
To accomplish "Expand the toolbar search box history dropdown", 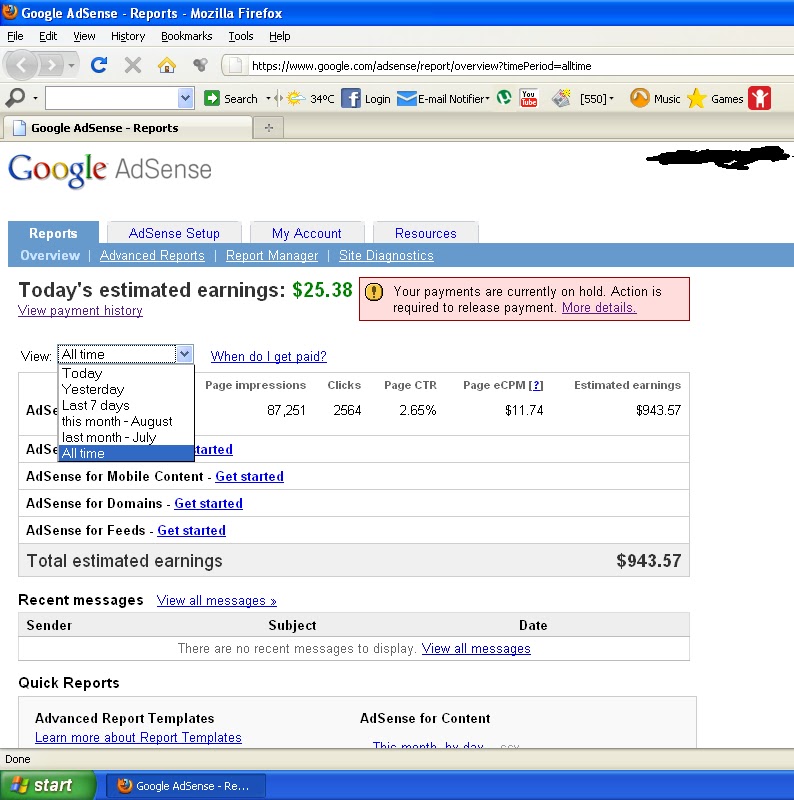I will pos(186,98).
